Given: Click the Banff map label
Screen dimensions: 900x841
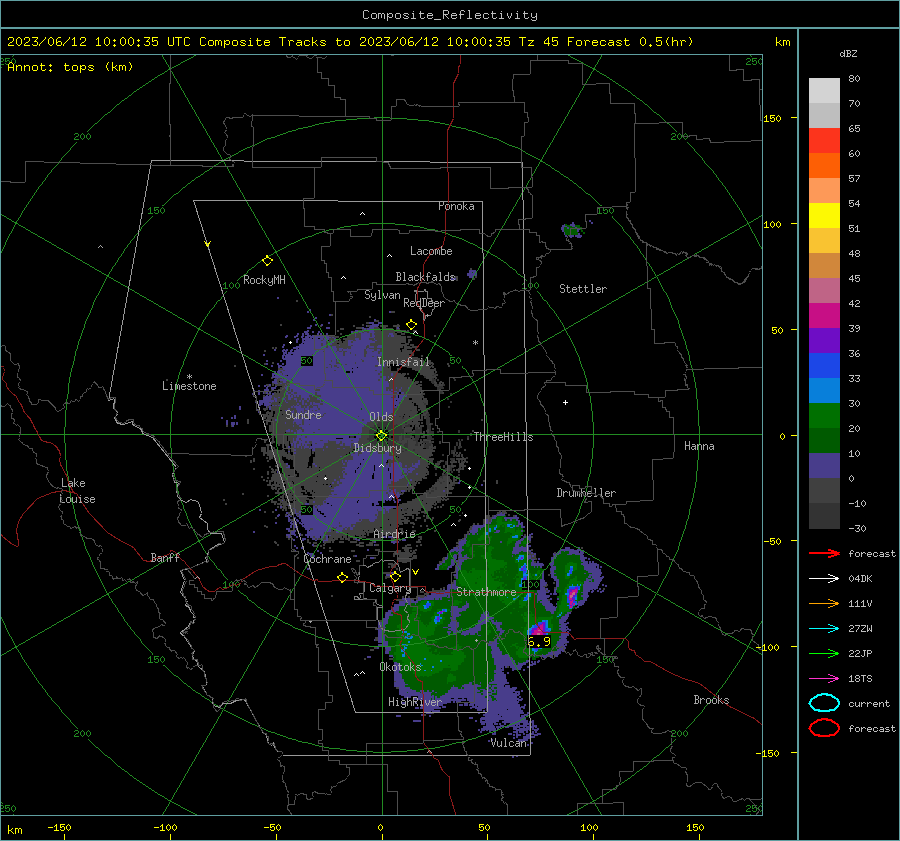Looking at the screenshot, I should 165,557.
